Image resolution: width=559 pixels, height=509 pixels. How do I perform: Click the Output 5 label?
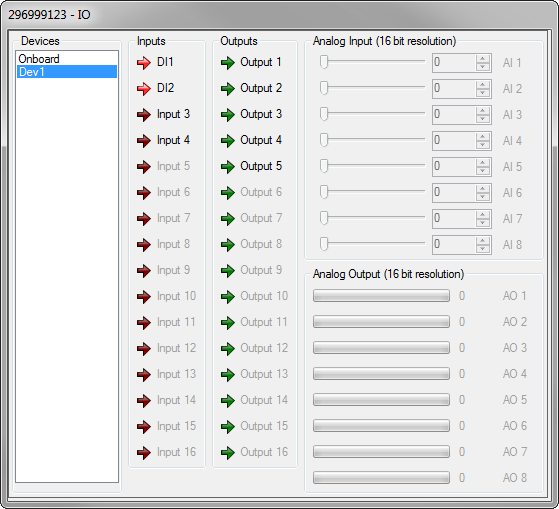point(261,166)
